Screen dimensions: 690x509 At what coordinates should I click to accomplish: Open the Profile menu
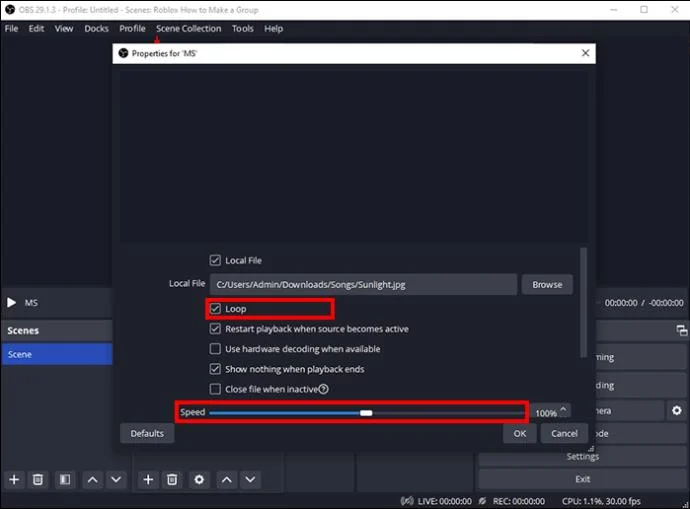pyautogui.click(x=132, y=29)
